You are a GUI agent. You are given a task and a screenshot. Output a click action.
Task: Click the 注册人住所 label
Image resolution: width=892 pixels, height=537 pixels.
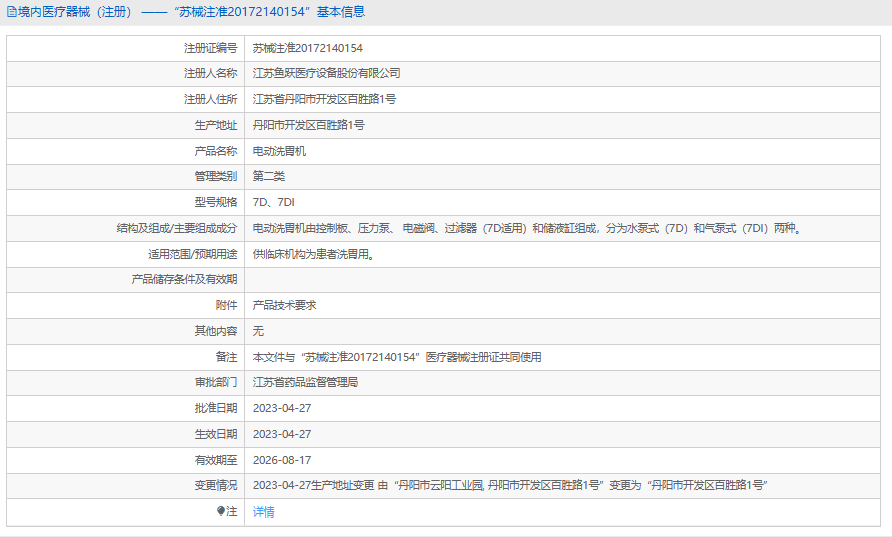(x=210, y=99)
